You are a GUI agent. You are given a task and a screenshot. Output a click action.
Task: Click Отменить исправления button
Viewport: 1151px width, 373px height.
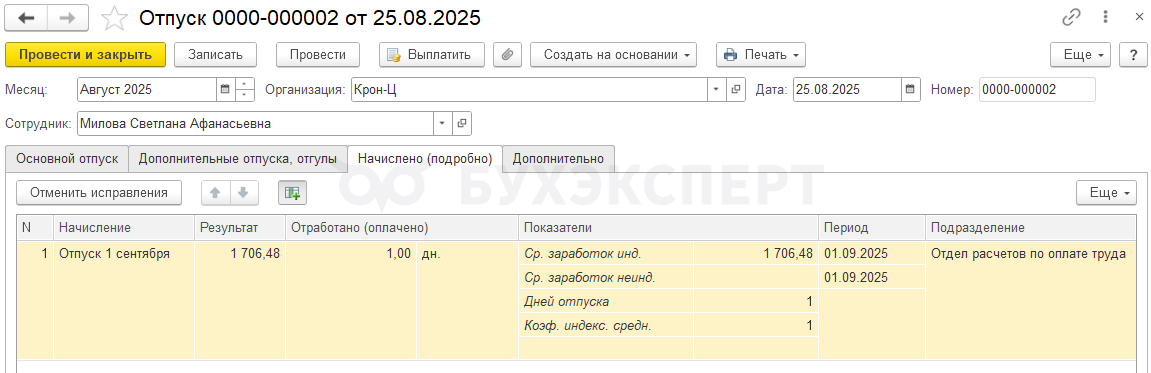(98, 192)
